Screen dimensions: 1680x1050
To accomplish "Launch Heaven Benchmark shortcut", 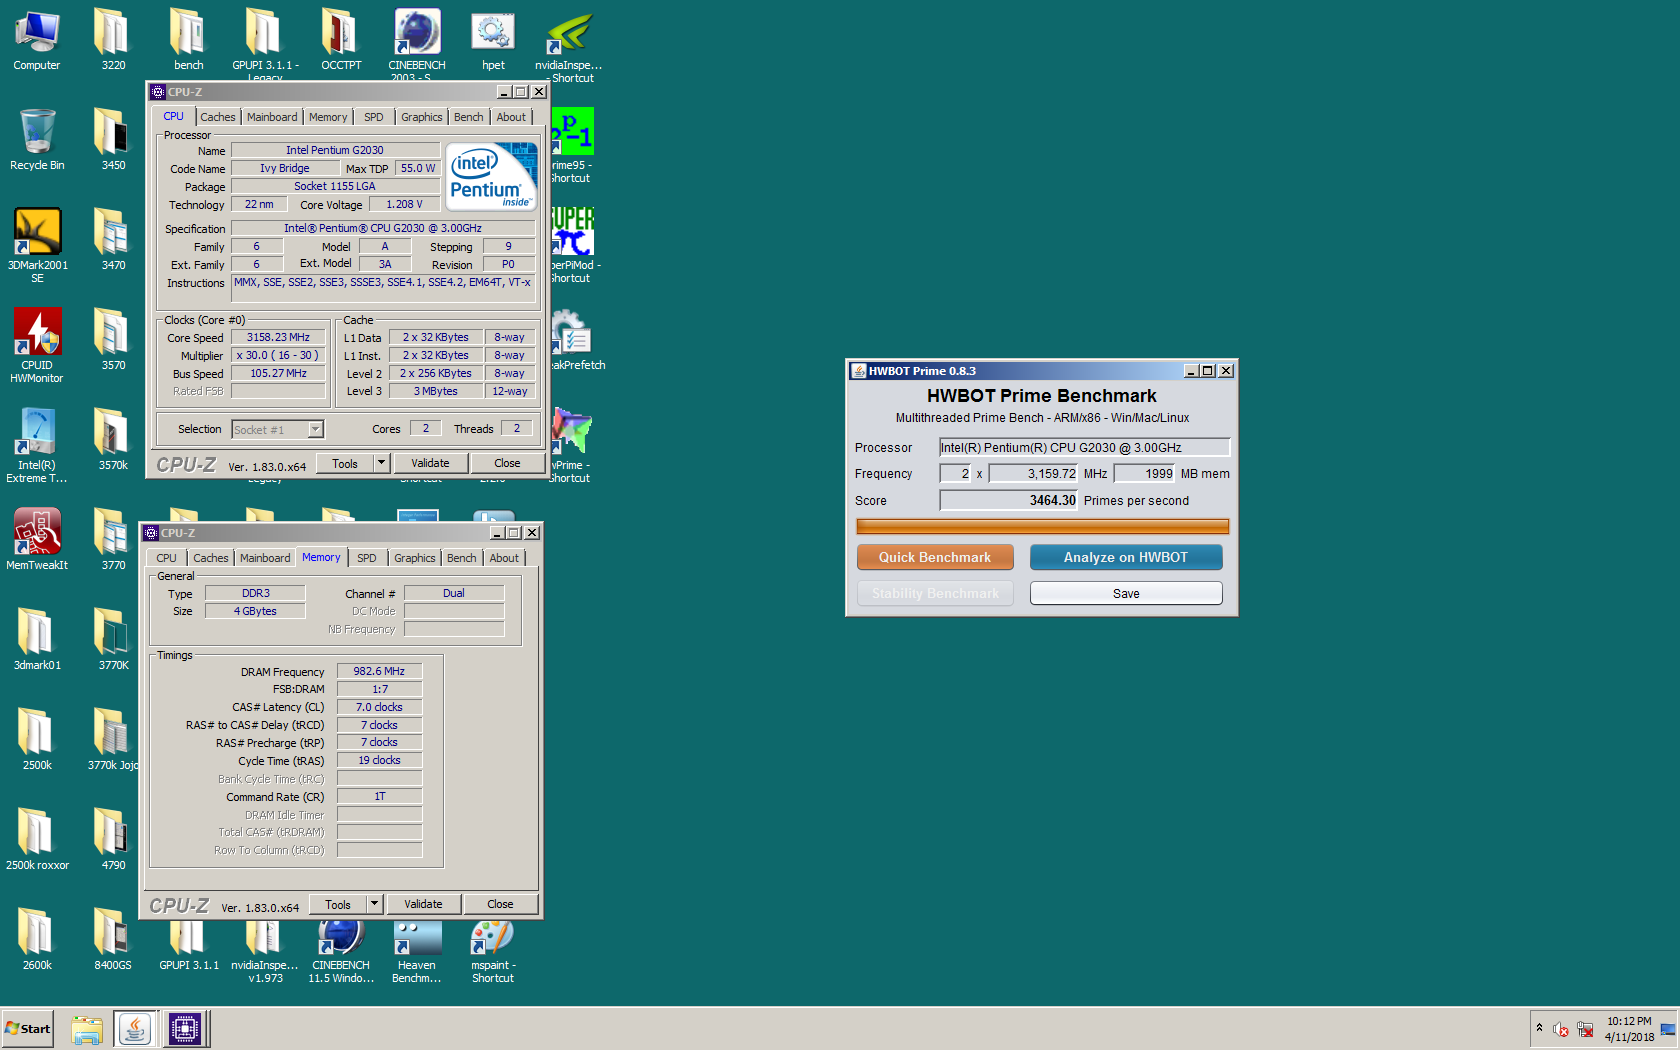I will 417,950.
